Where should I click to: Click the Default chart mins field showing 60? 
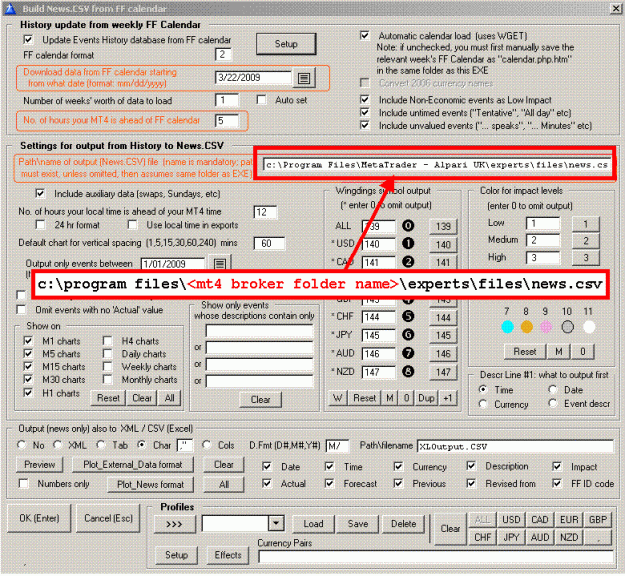point(269,243)
